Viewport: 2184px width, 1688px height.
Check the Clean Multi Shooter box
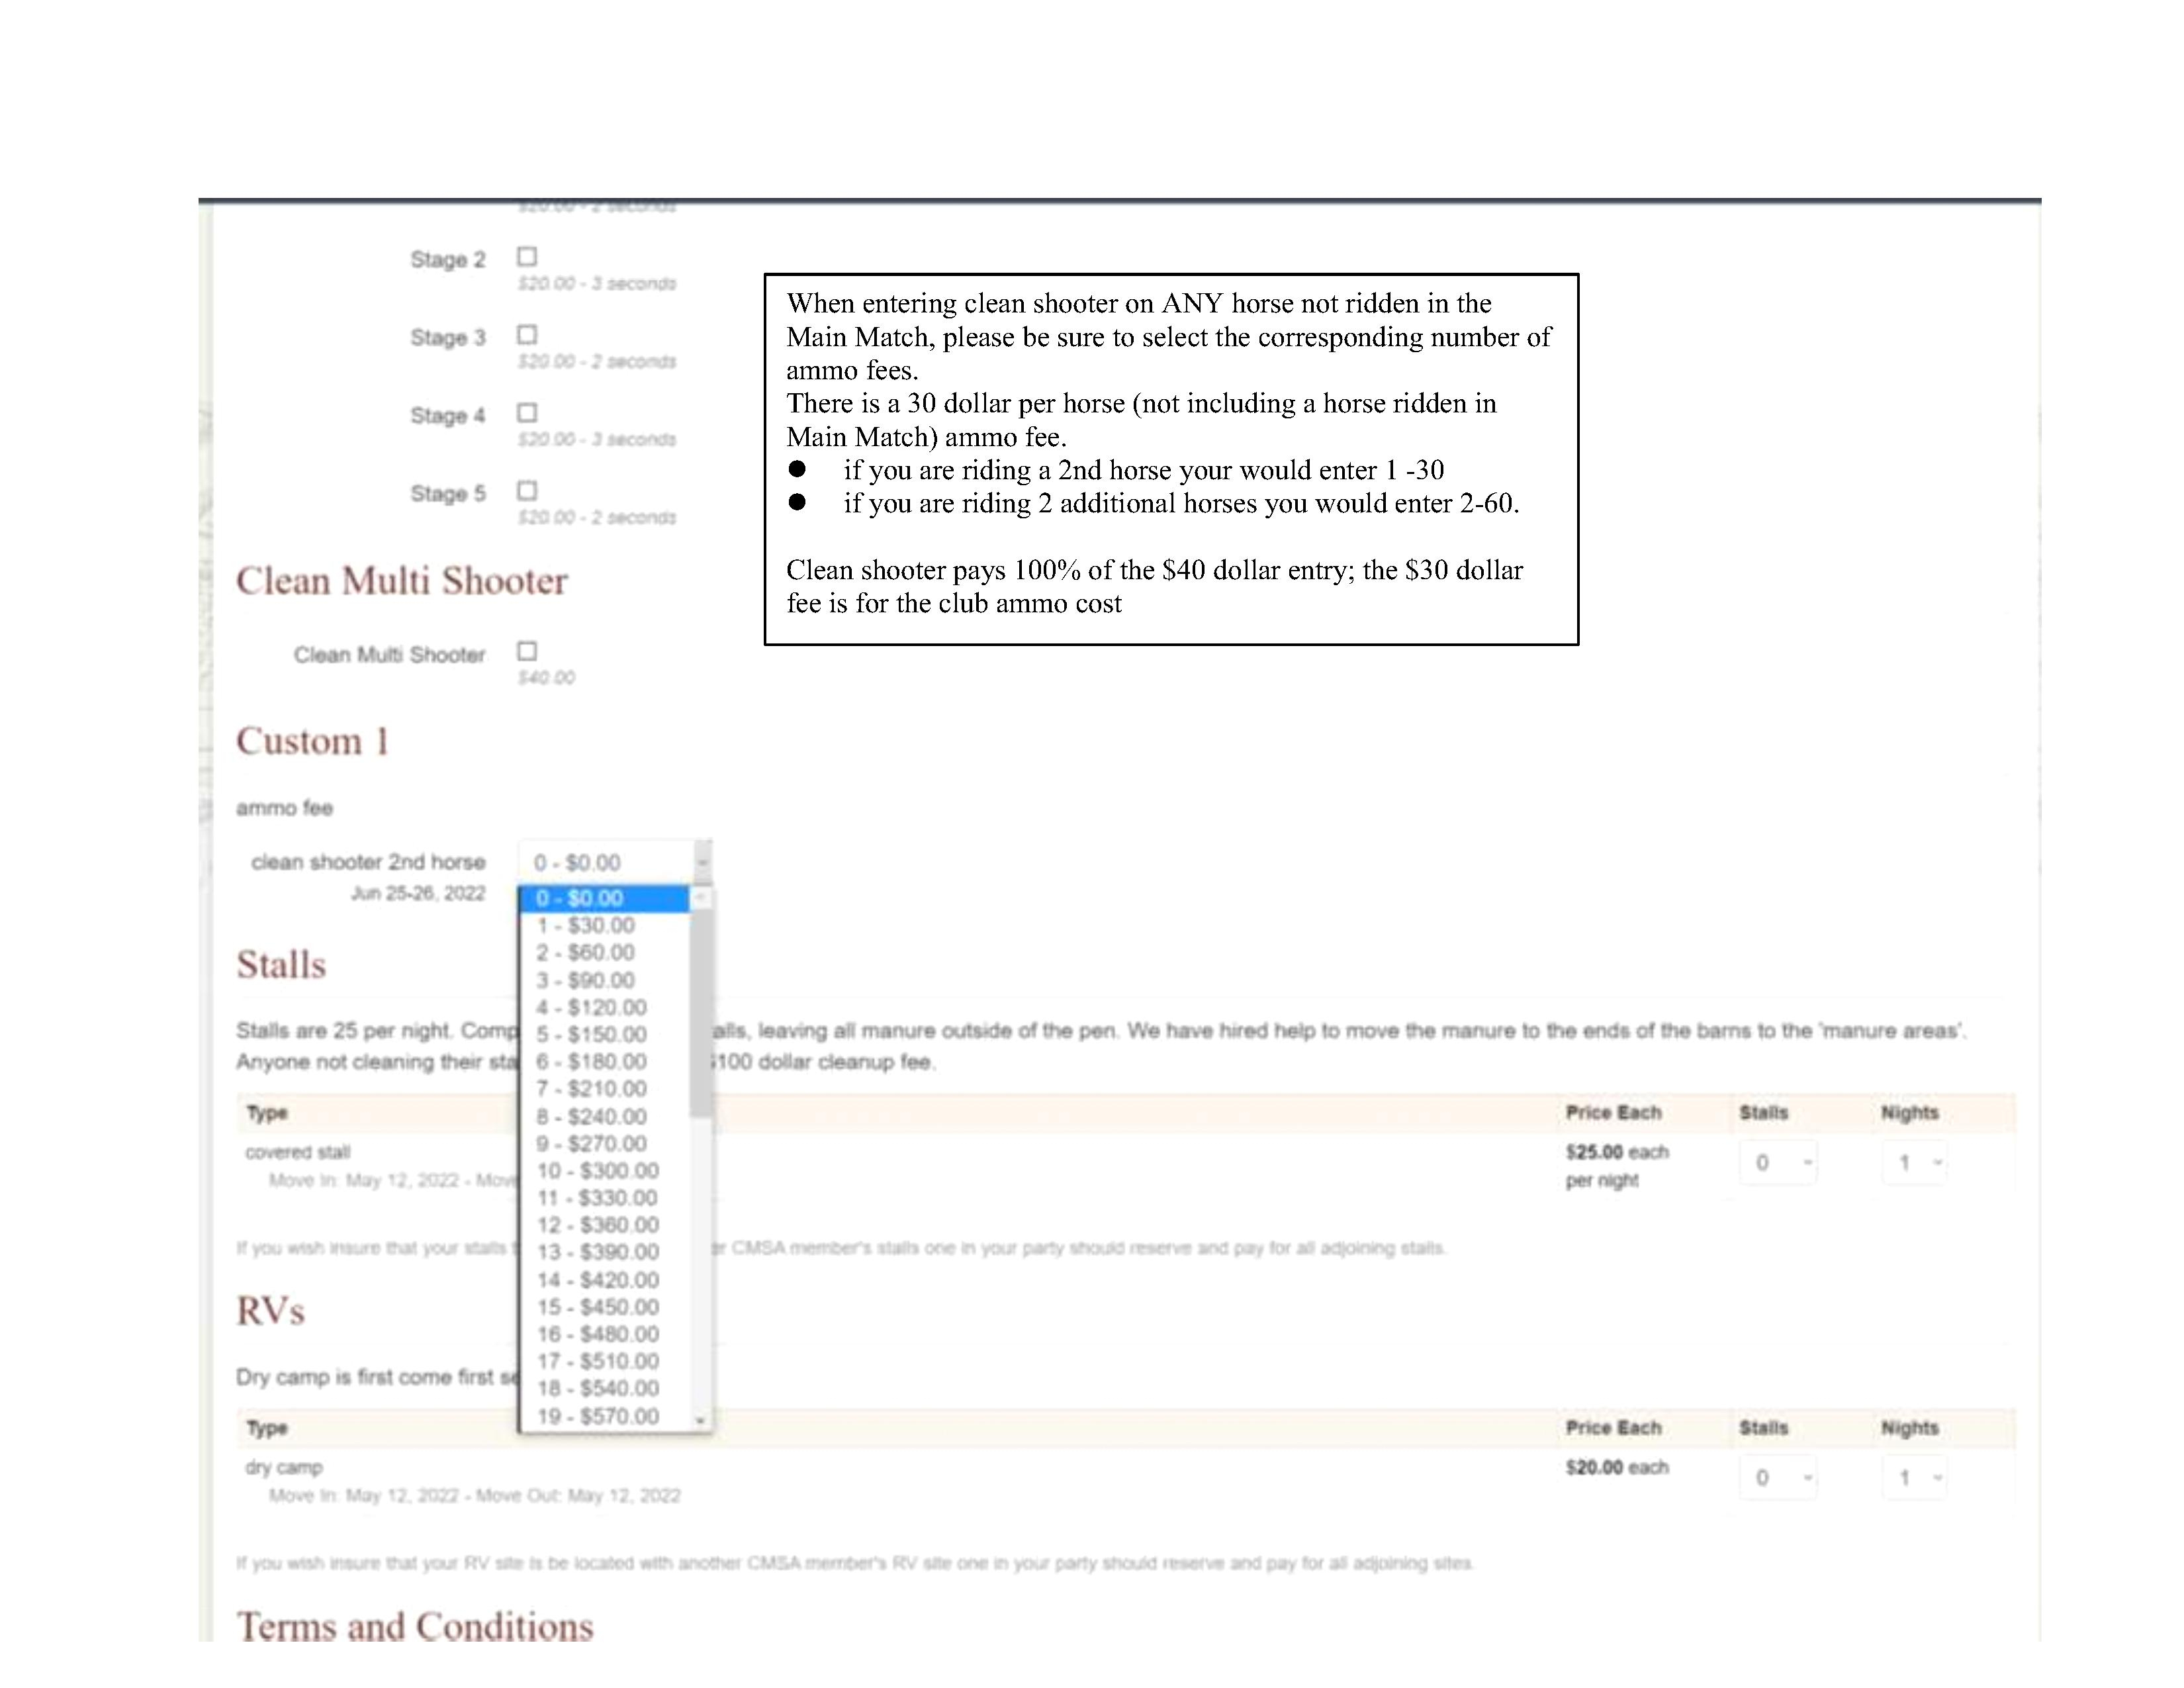pyautogui.click(x=527, y=652)
